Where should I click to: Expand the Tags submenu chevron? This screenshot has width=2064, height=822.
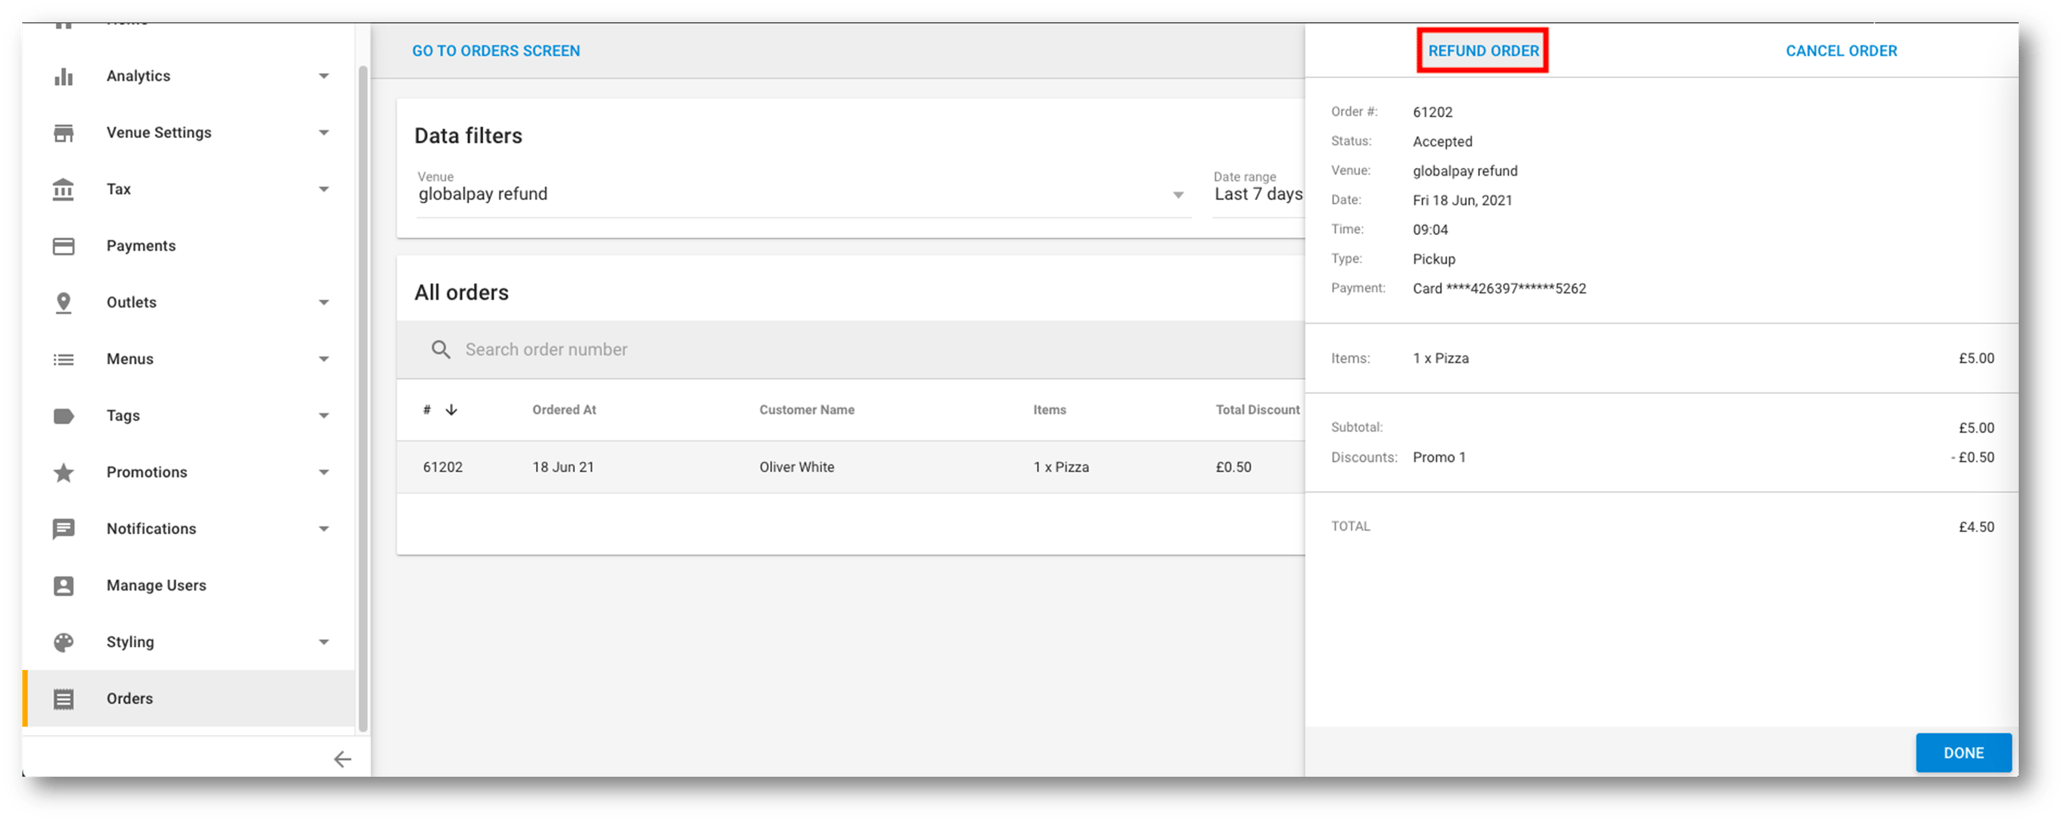[x=324, y=416]
